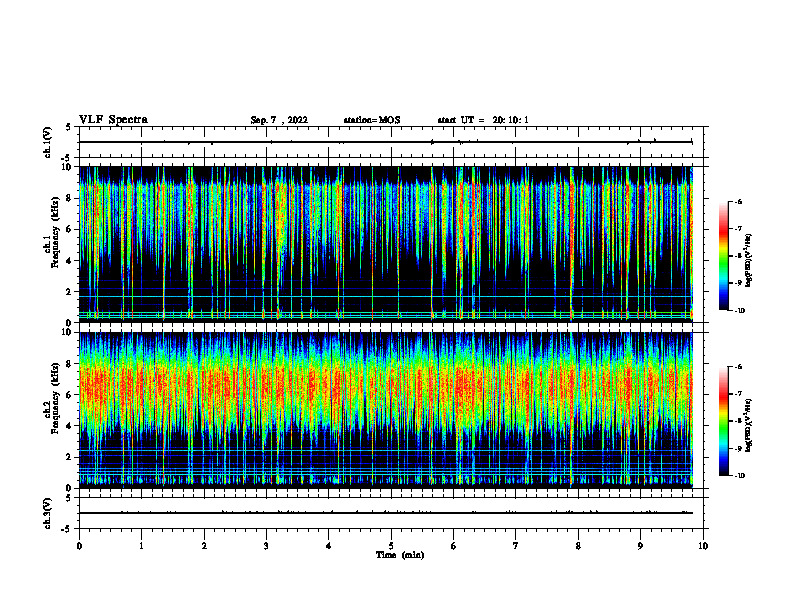This screenshot has height=612, width=792.
Task: Click time axis tick label "4"
Action: point(329,546)
